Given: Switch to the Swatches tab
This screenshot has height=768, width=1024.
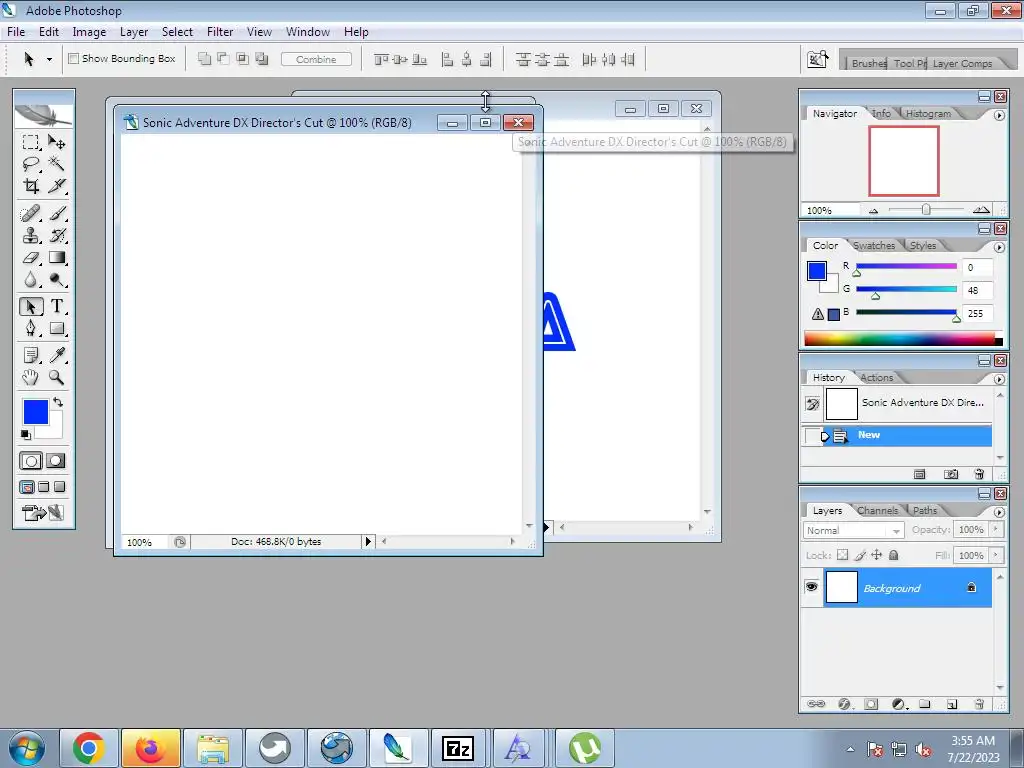Looking at the screenshot, I should (874, 246).
